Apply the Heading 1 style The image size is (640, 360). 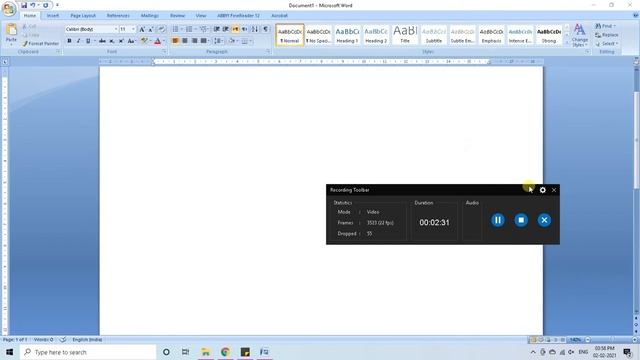coord(347,35)
